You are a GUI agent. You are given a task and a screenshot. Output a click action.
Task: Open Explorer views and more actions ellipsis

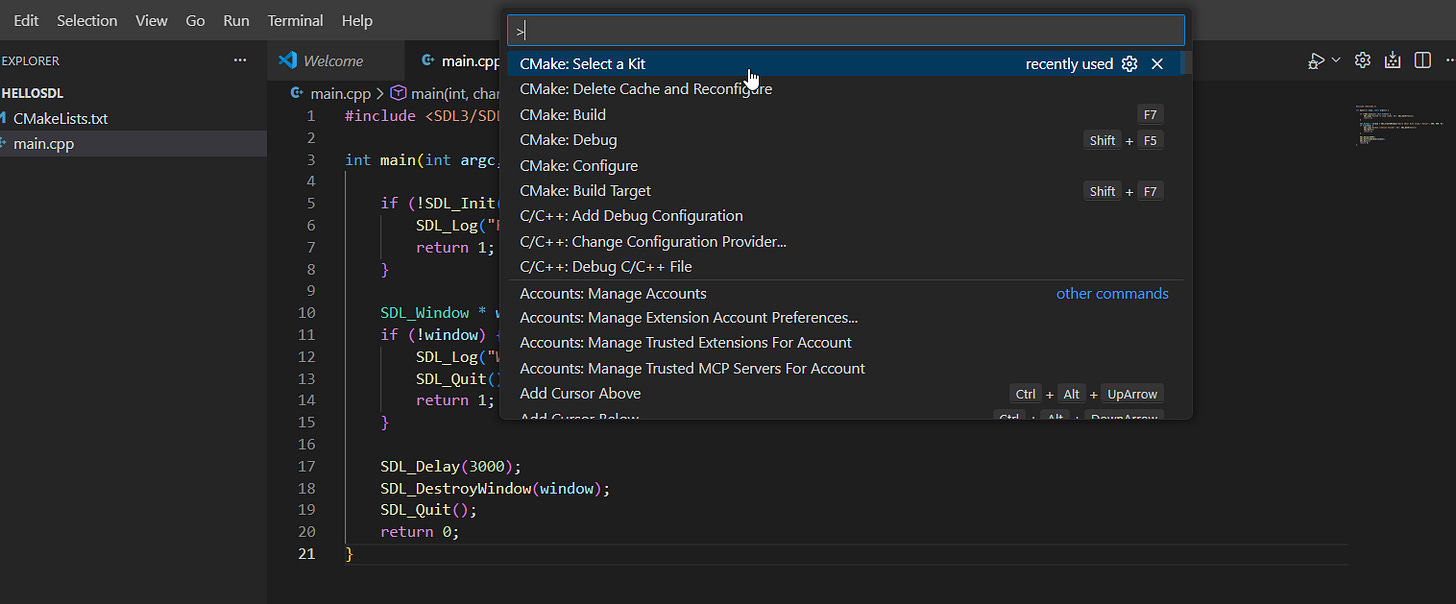coord(240,60)
